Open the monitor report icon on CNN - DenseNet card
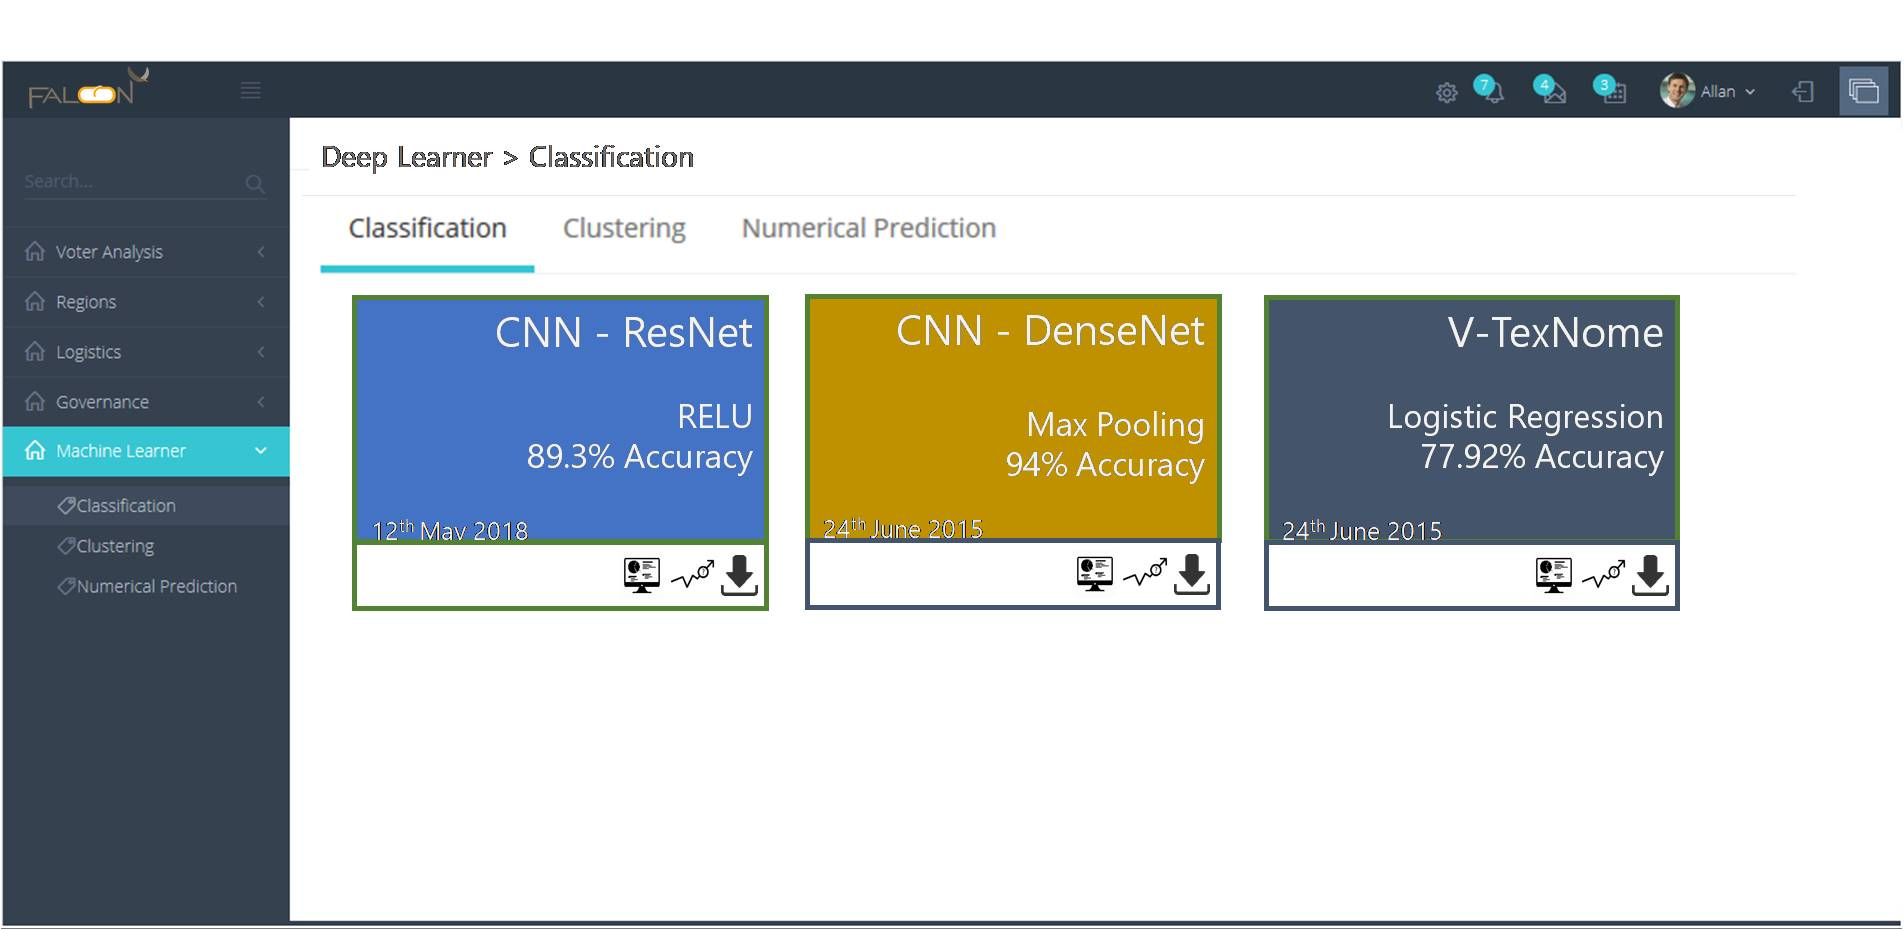The height and width of the screenshot is (930, 1904). click(x=1094, y=574)
